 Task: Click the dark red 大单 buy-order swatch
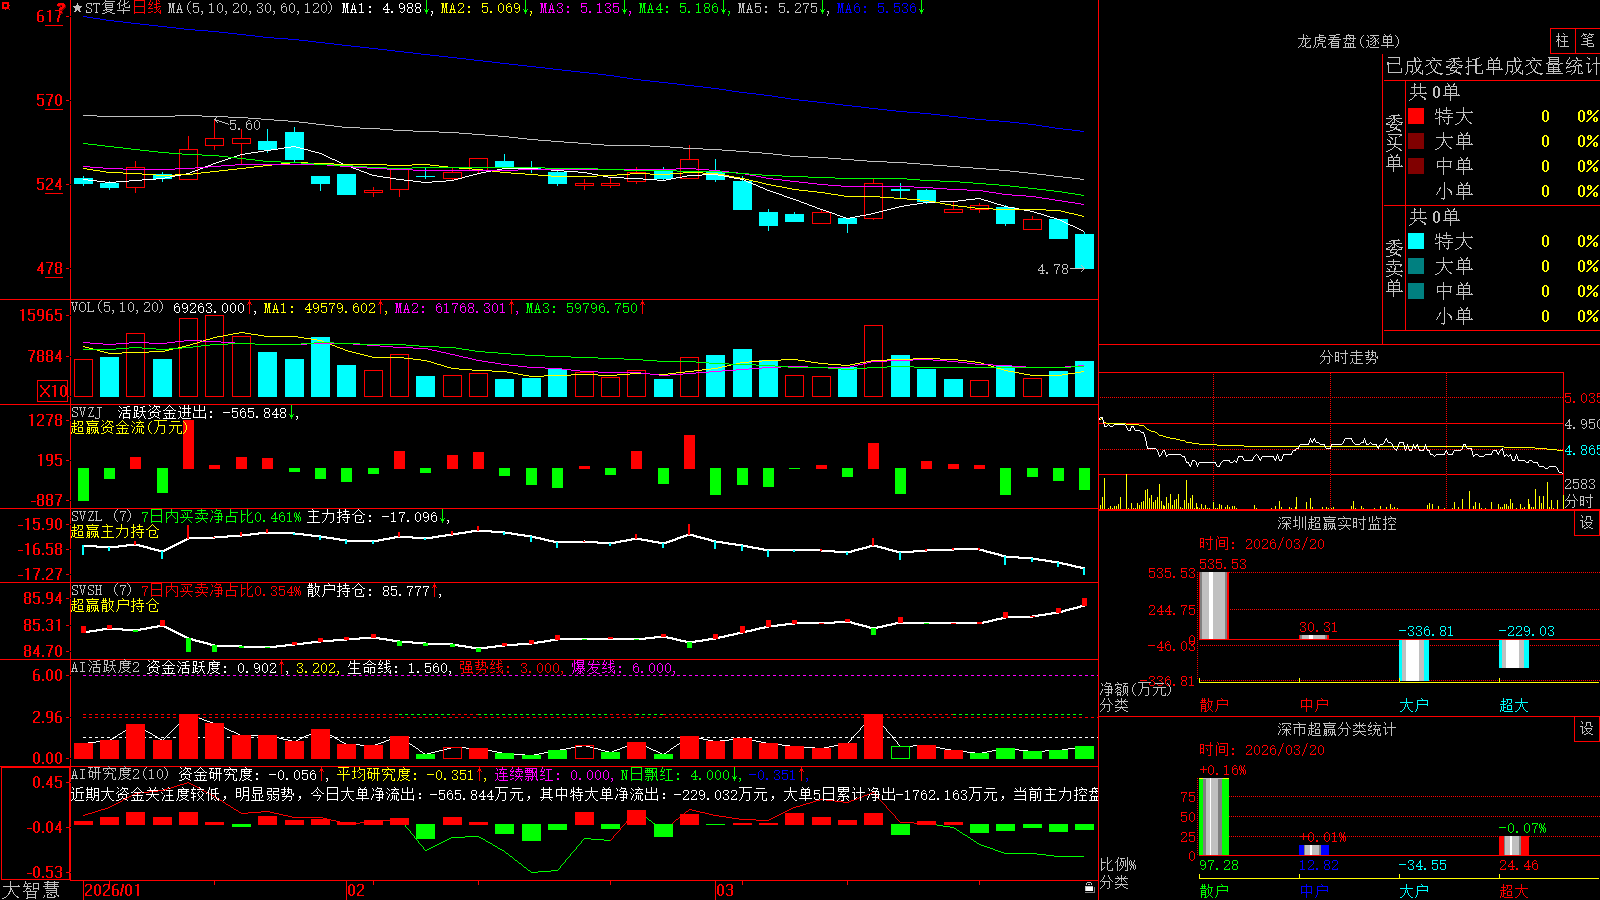tap(1416, 141)
